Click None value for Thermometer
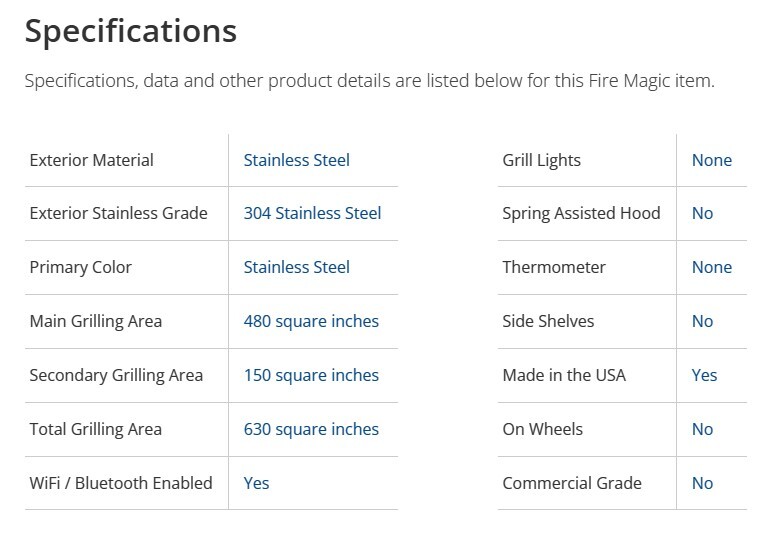 tap(711, 267)
